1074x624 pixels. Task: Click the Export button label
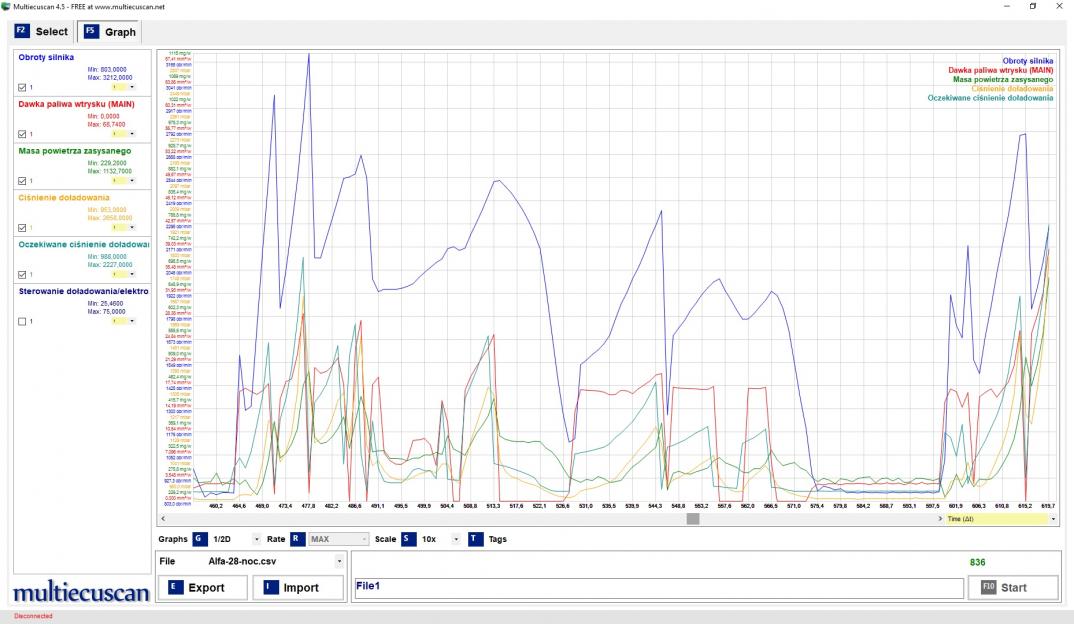tap(206, 587)
